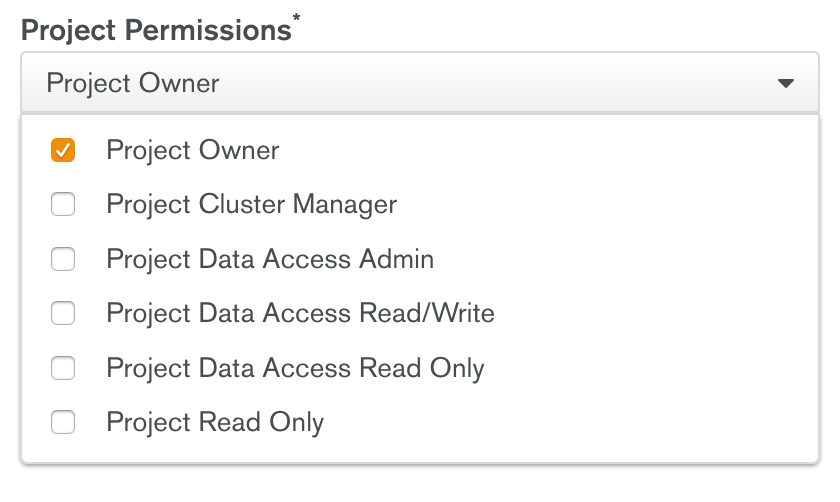Tick the Project Data Access Admin checkbox
This screenshot has width=840, height=502.
[x=63, y=259]
